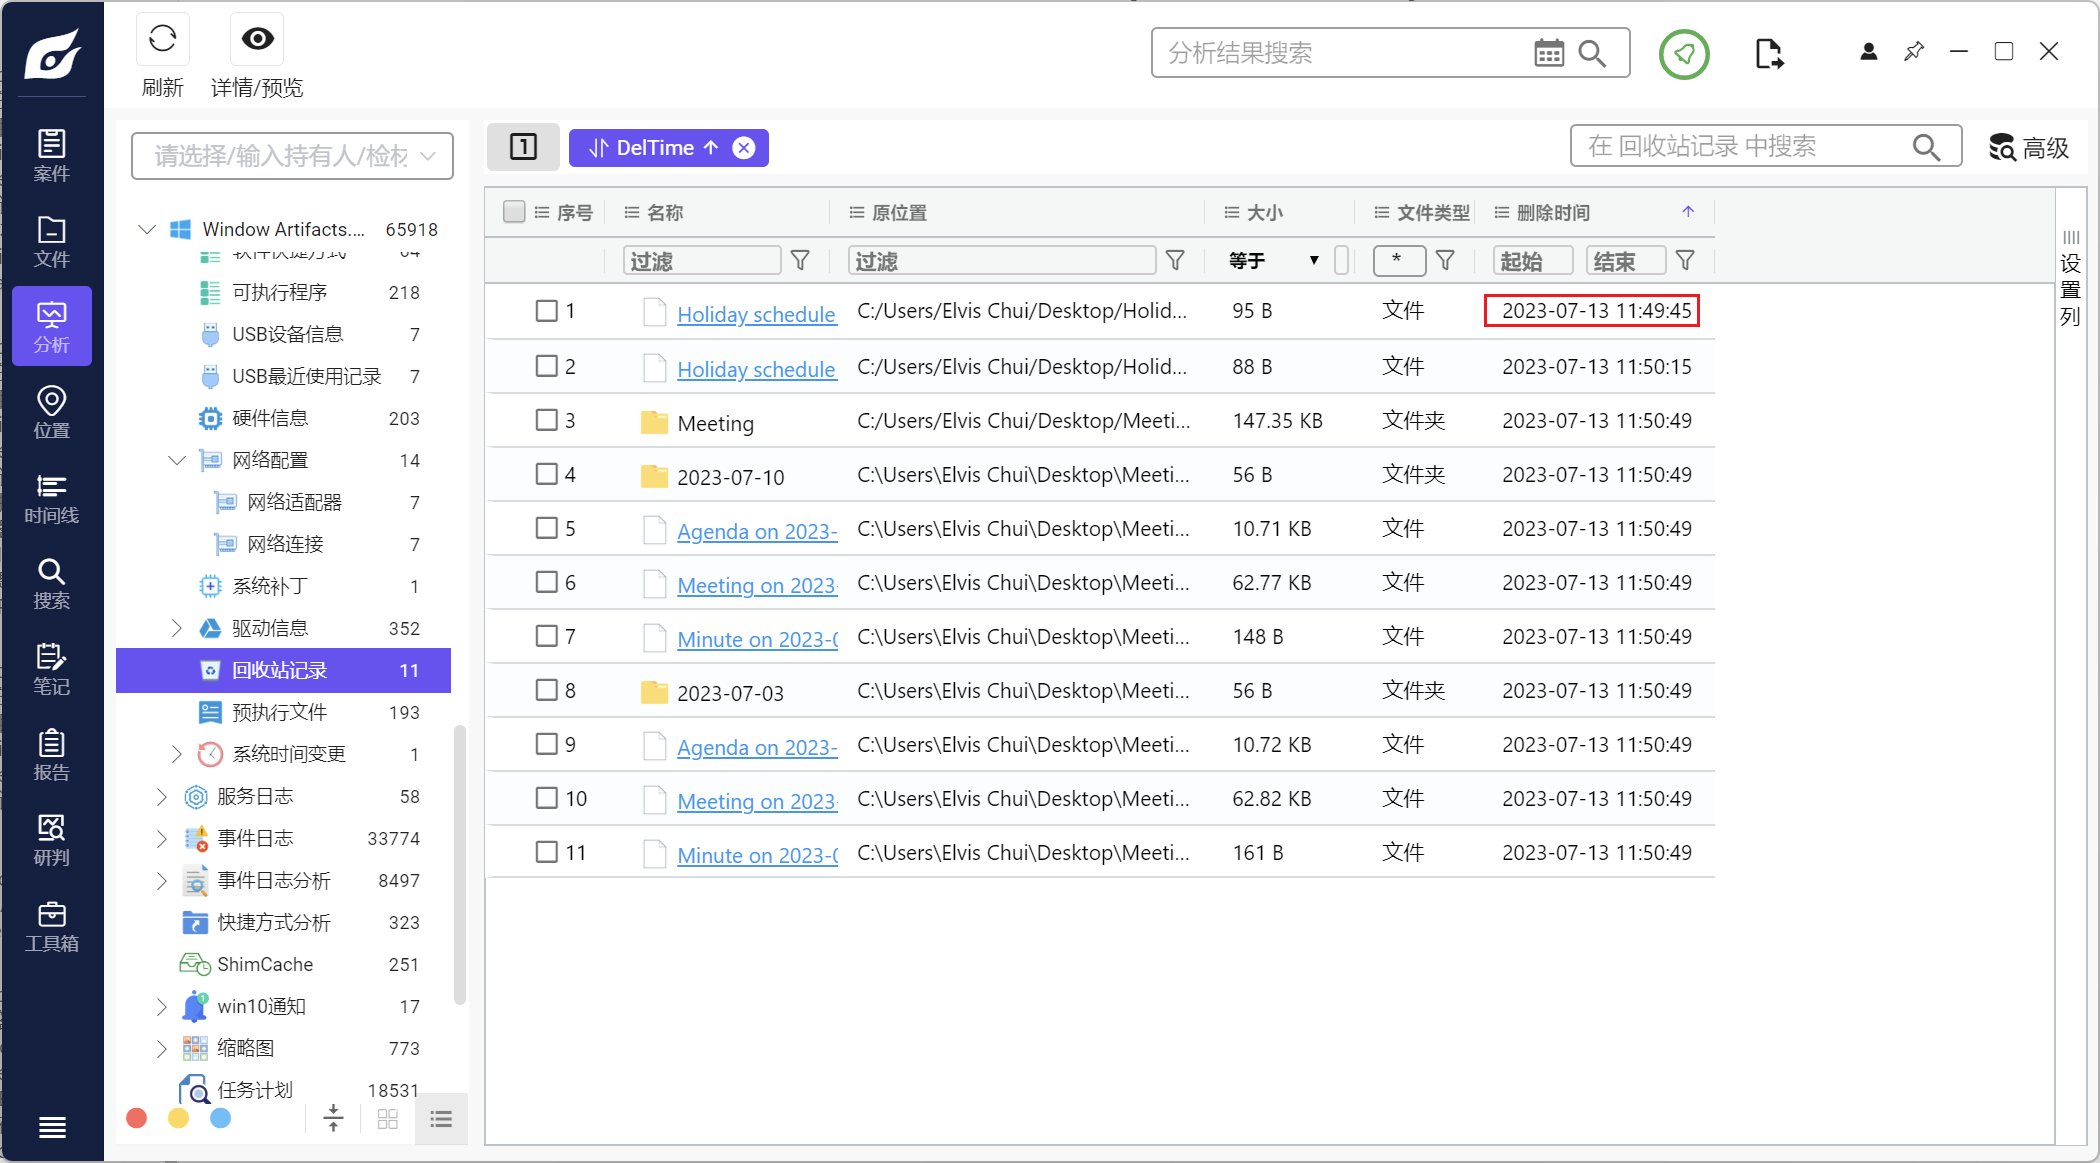Open the Report (报告) sidebar section
Image resolution: width=2100 pixels, height=1163 pixels.
coord(52,755)
